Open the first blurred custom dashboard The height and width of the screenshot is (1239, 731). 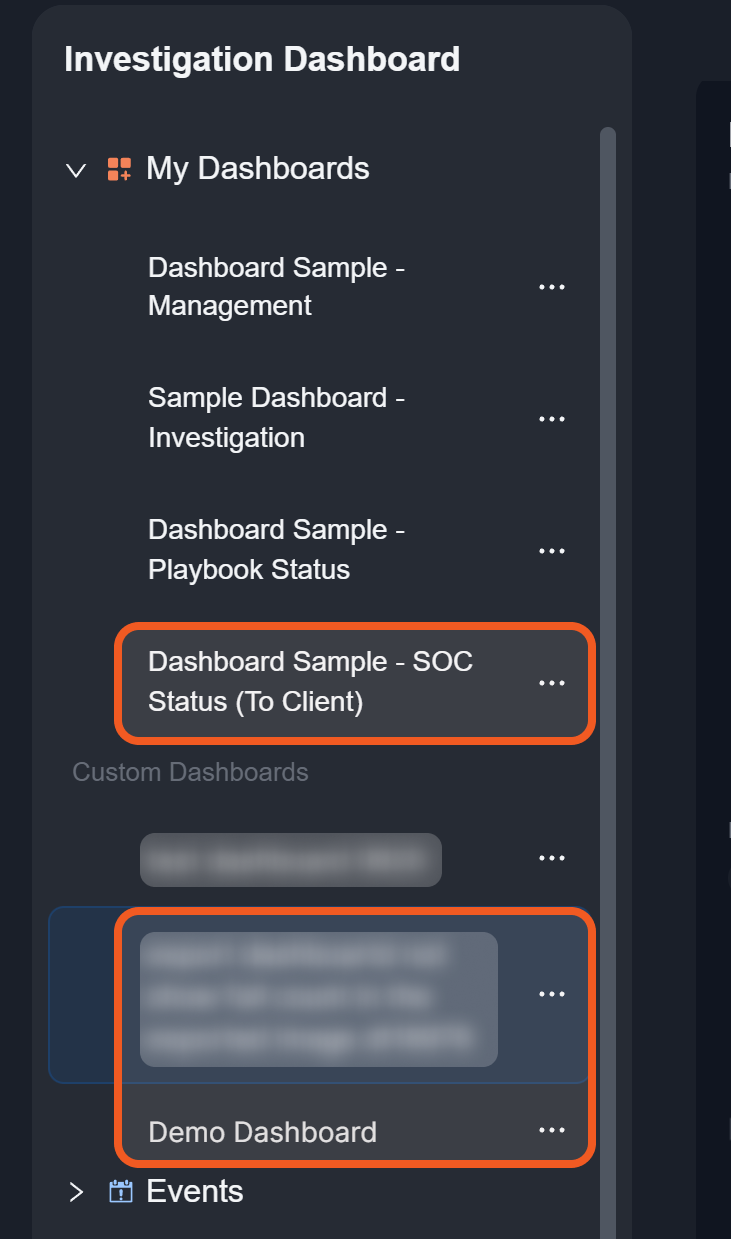[x=290, y=859]
